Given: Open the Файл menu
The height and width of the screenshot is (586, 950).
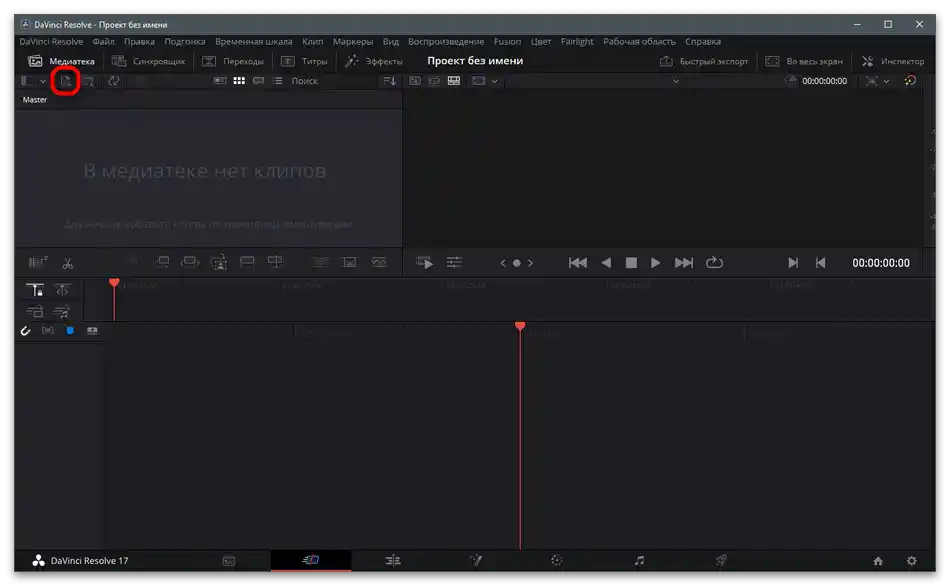Looking at the screenshot, I should coord(104,42).
